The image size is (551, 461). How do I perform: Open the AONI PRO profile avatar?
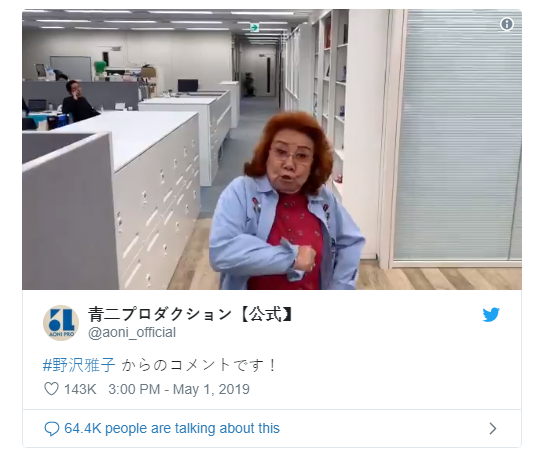click(61, 323)
